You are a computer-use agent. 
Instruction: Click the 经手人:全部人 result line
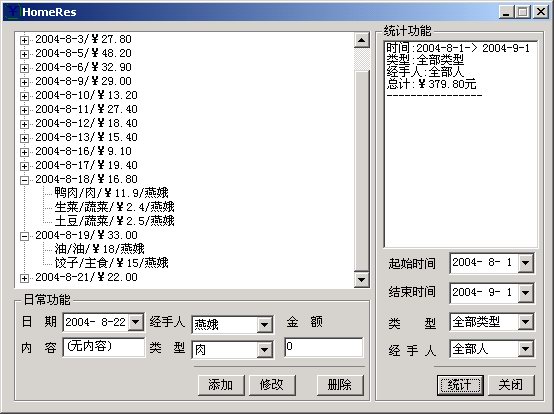[x=425, y=72]
